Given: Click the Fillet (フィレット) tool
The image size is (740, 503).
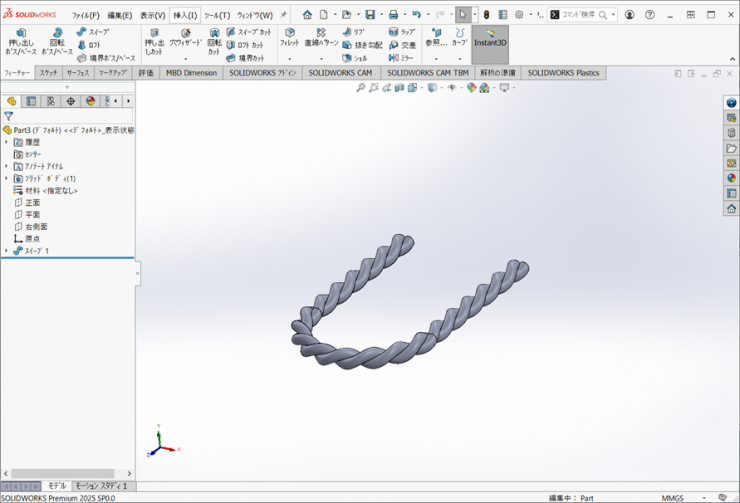Looking at the screenshot, I should click(289, 38).
